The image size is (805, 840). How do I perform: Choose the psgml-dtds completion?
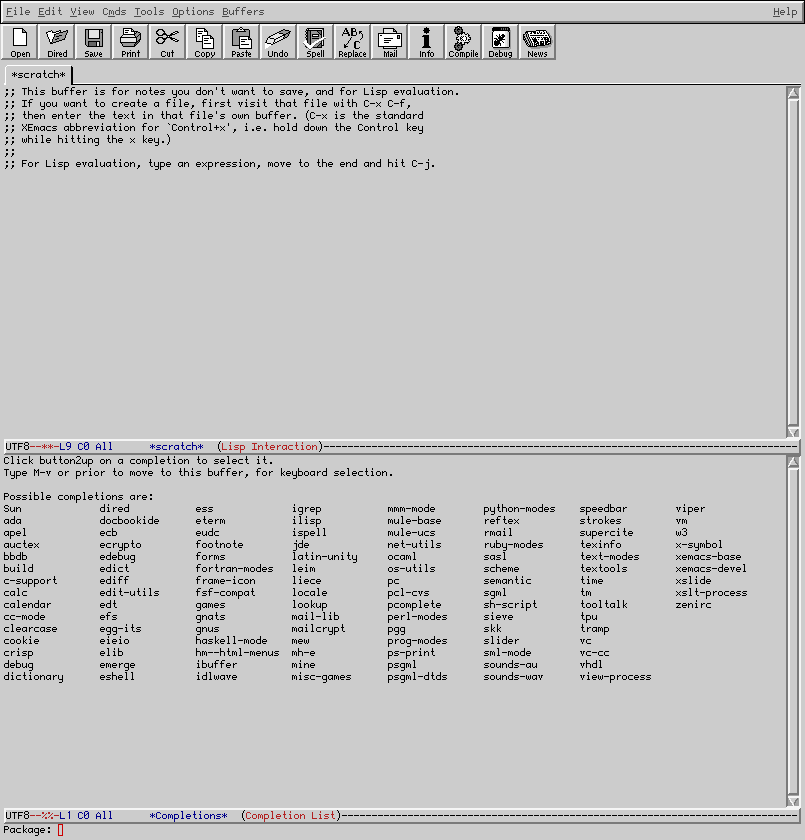click(417, 676)
